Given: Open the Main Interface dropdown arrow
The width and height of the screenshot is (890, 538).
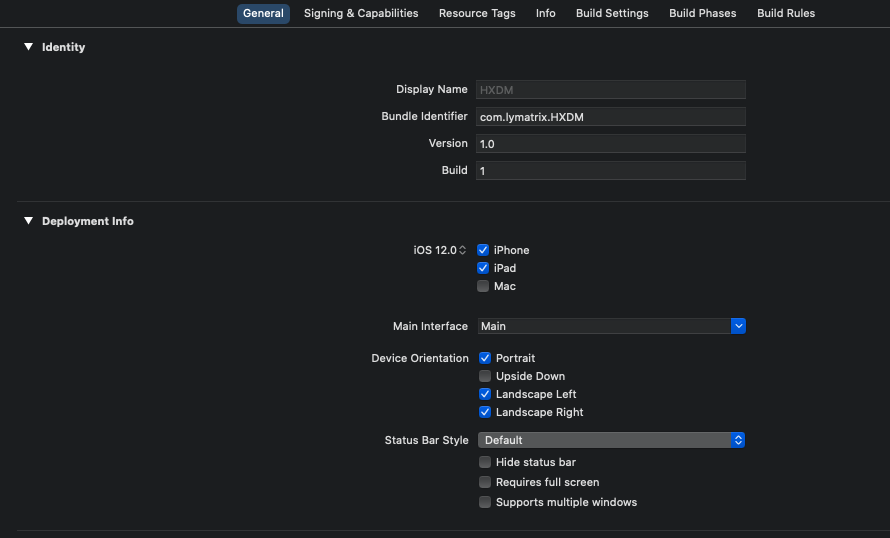Looking at the screenshot, I should click(738, 326).
